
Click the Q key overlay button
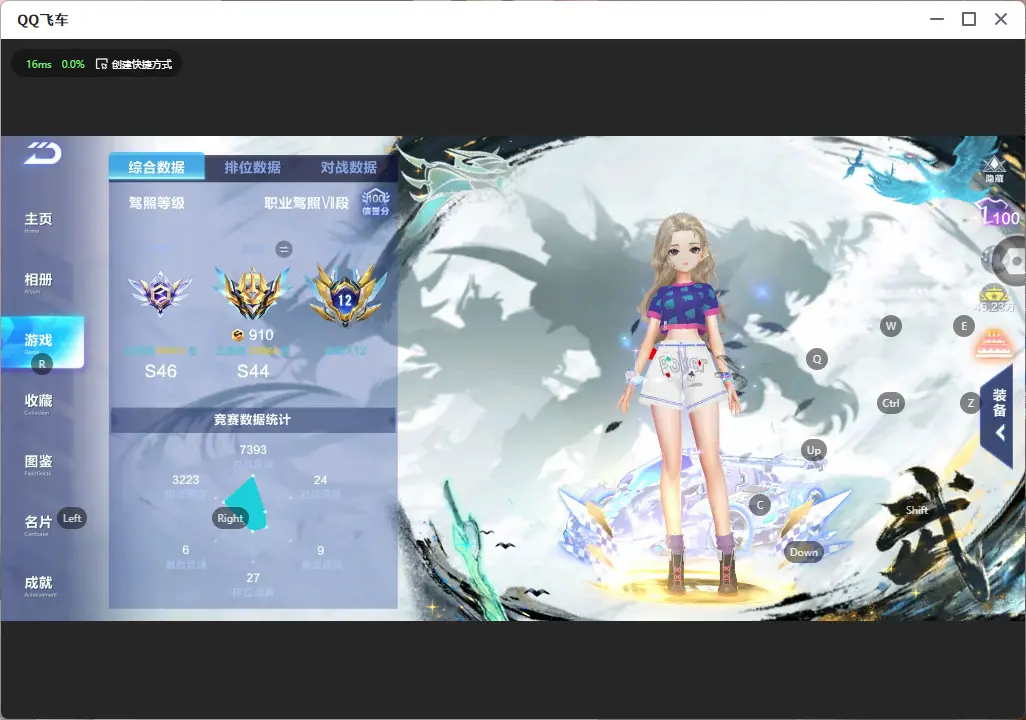point(817,359)
